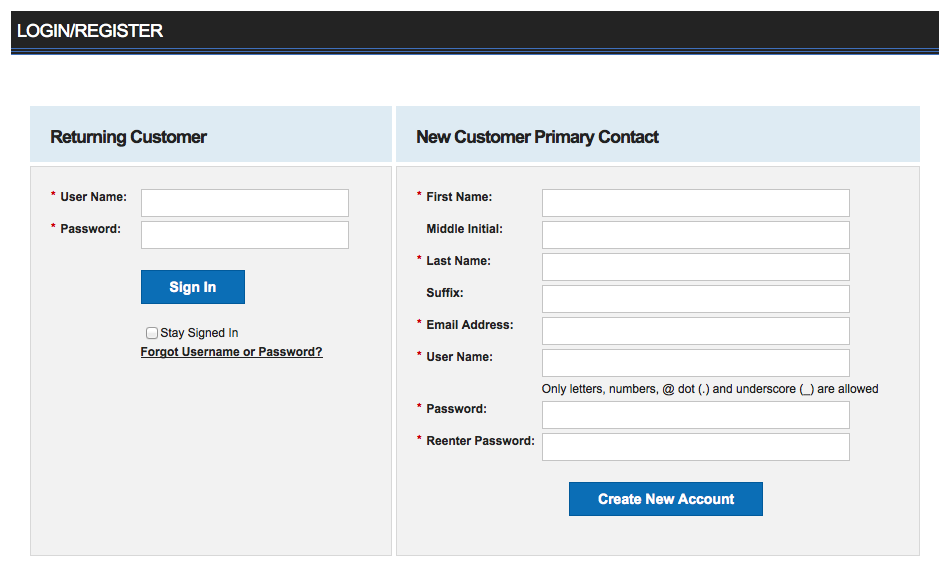The height and width of the screenshot is (587, 946).
Task: Click the username allowed characters hint text
Action: point(710,389)
